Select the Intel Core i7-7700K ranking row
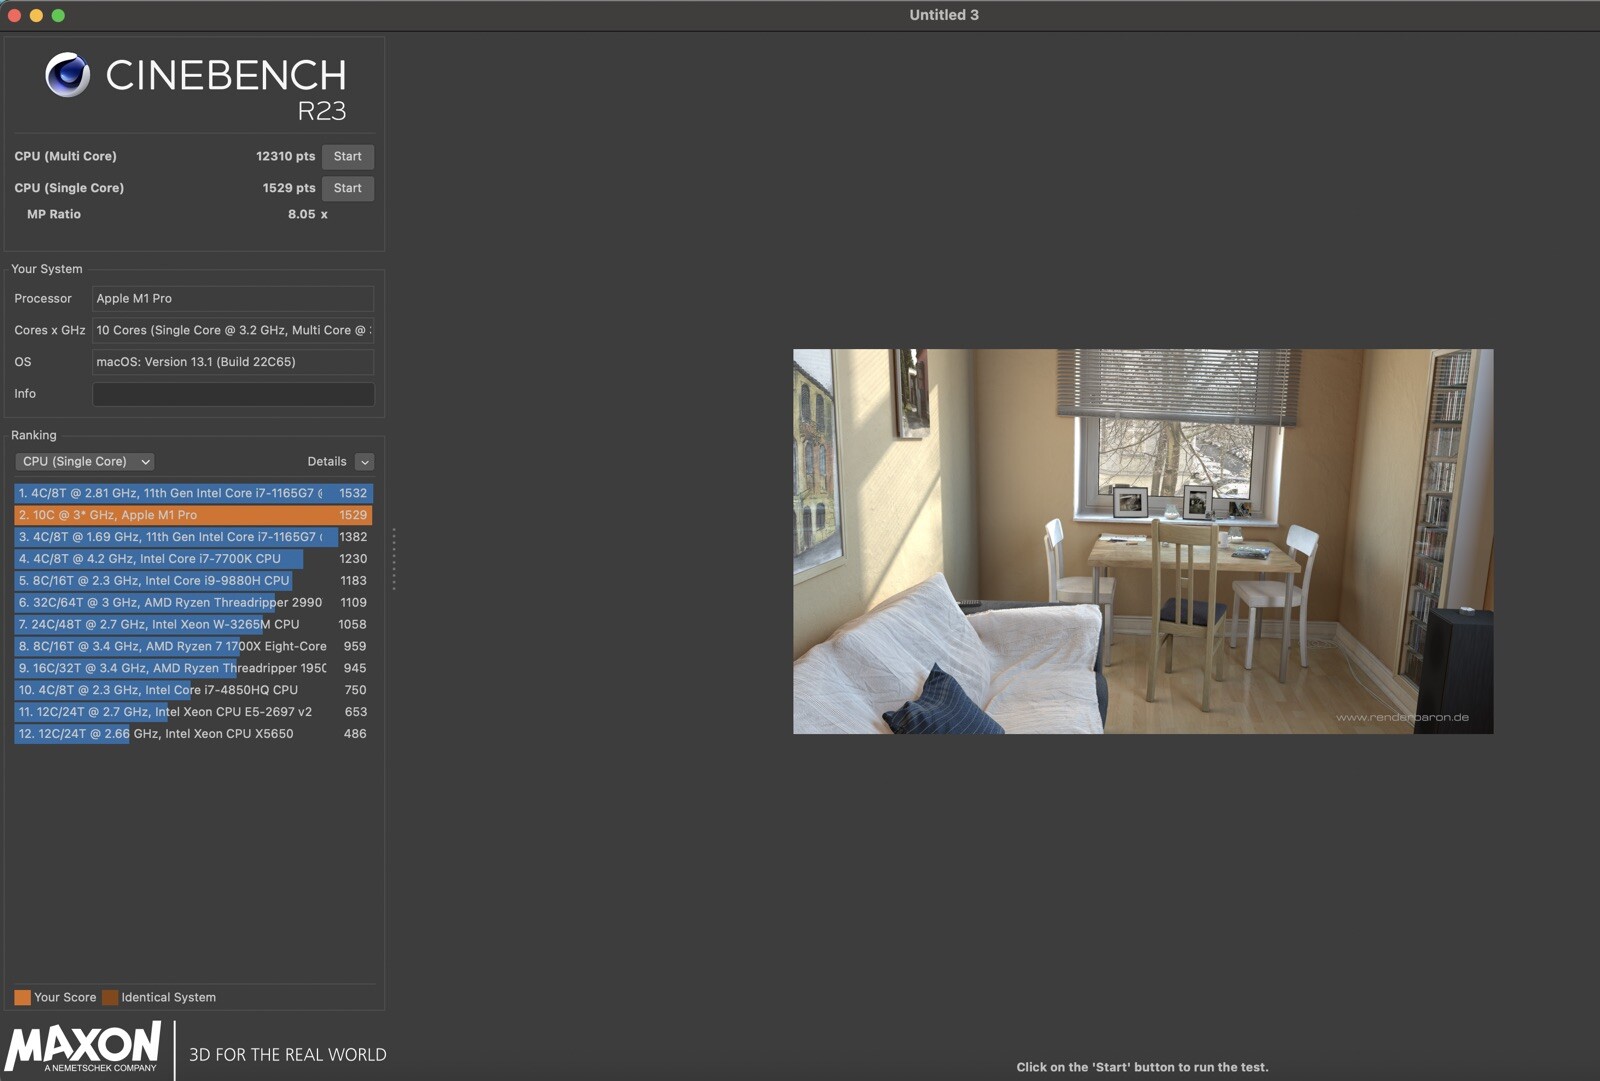Viewport: 1600px width, 1081px height. [193, 559]
